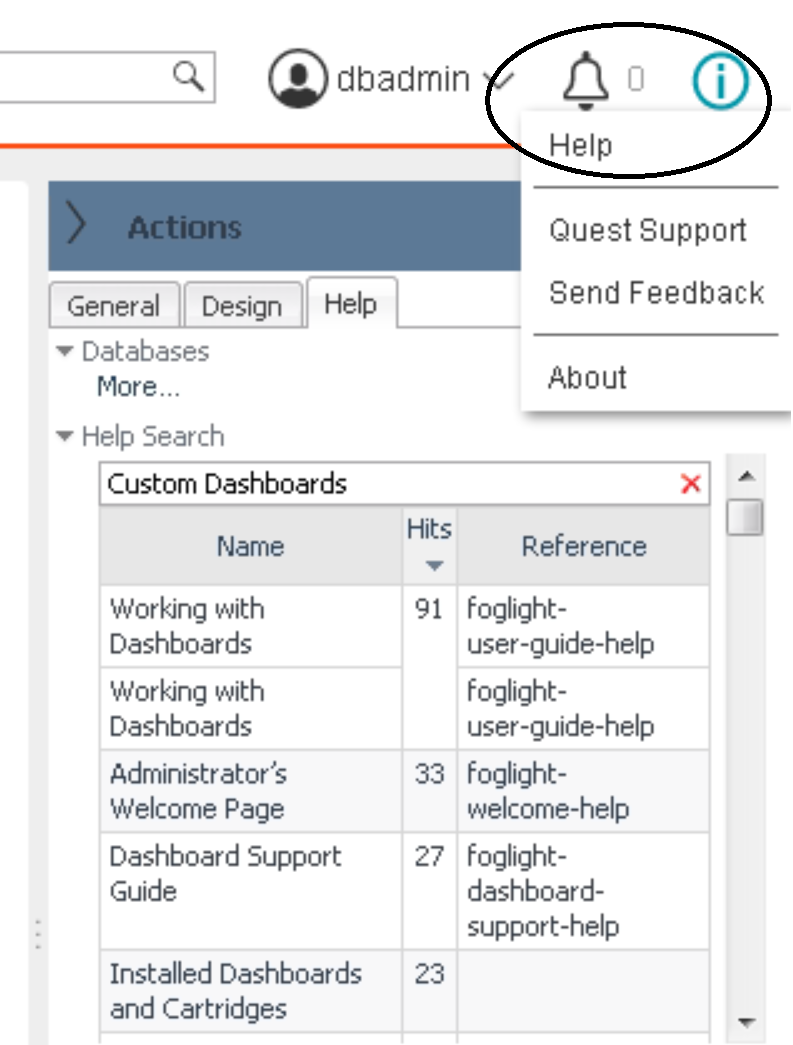Viewport: 793px width, 1045px height.
Task: Click the dbadmin user avatar icon
Action: 297,78
